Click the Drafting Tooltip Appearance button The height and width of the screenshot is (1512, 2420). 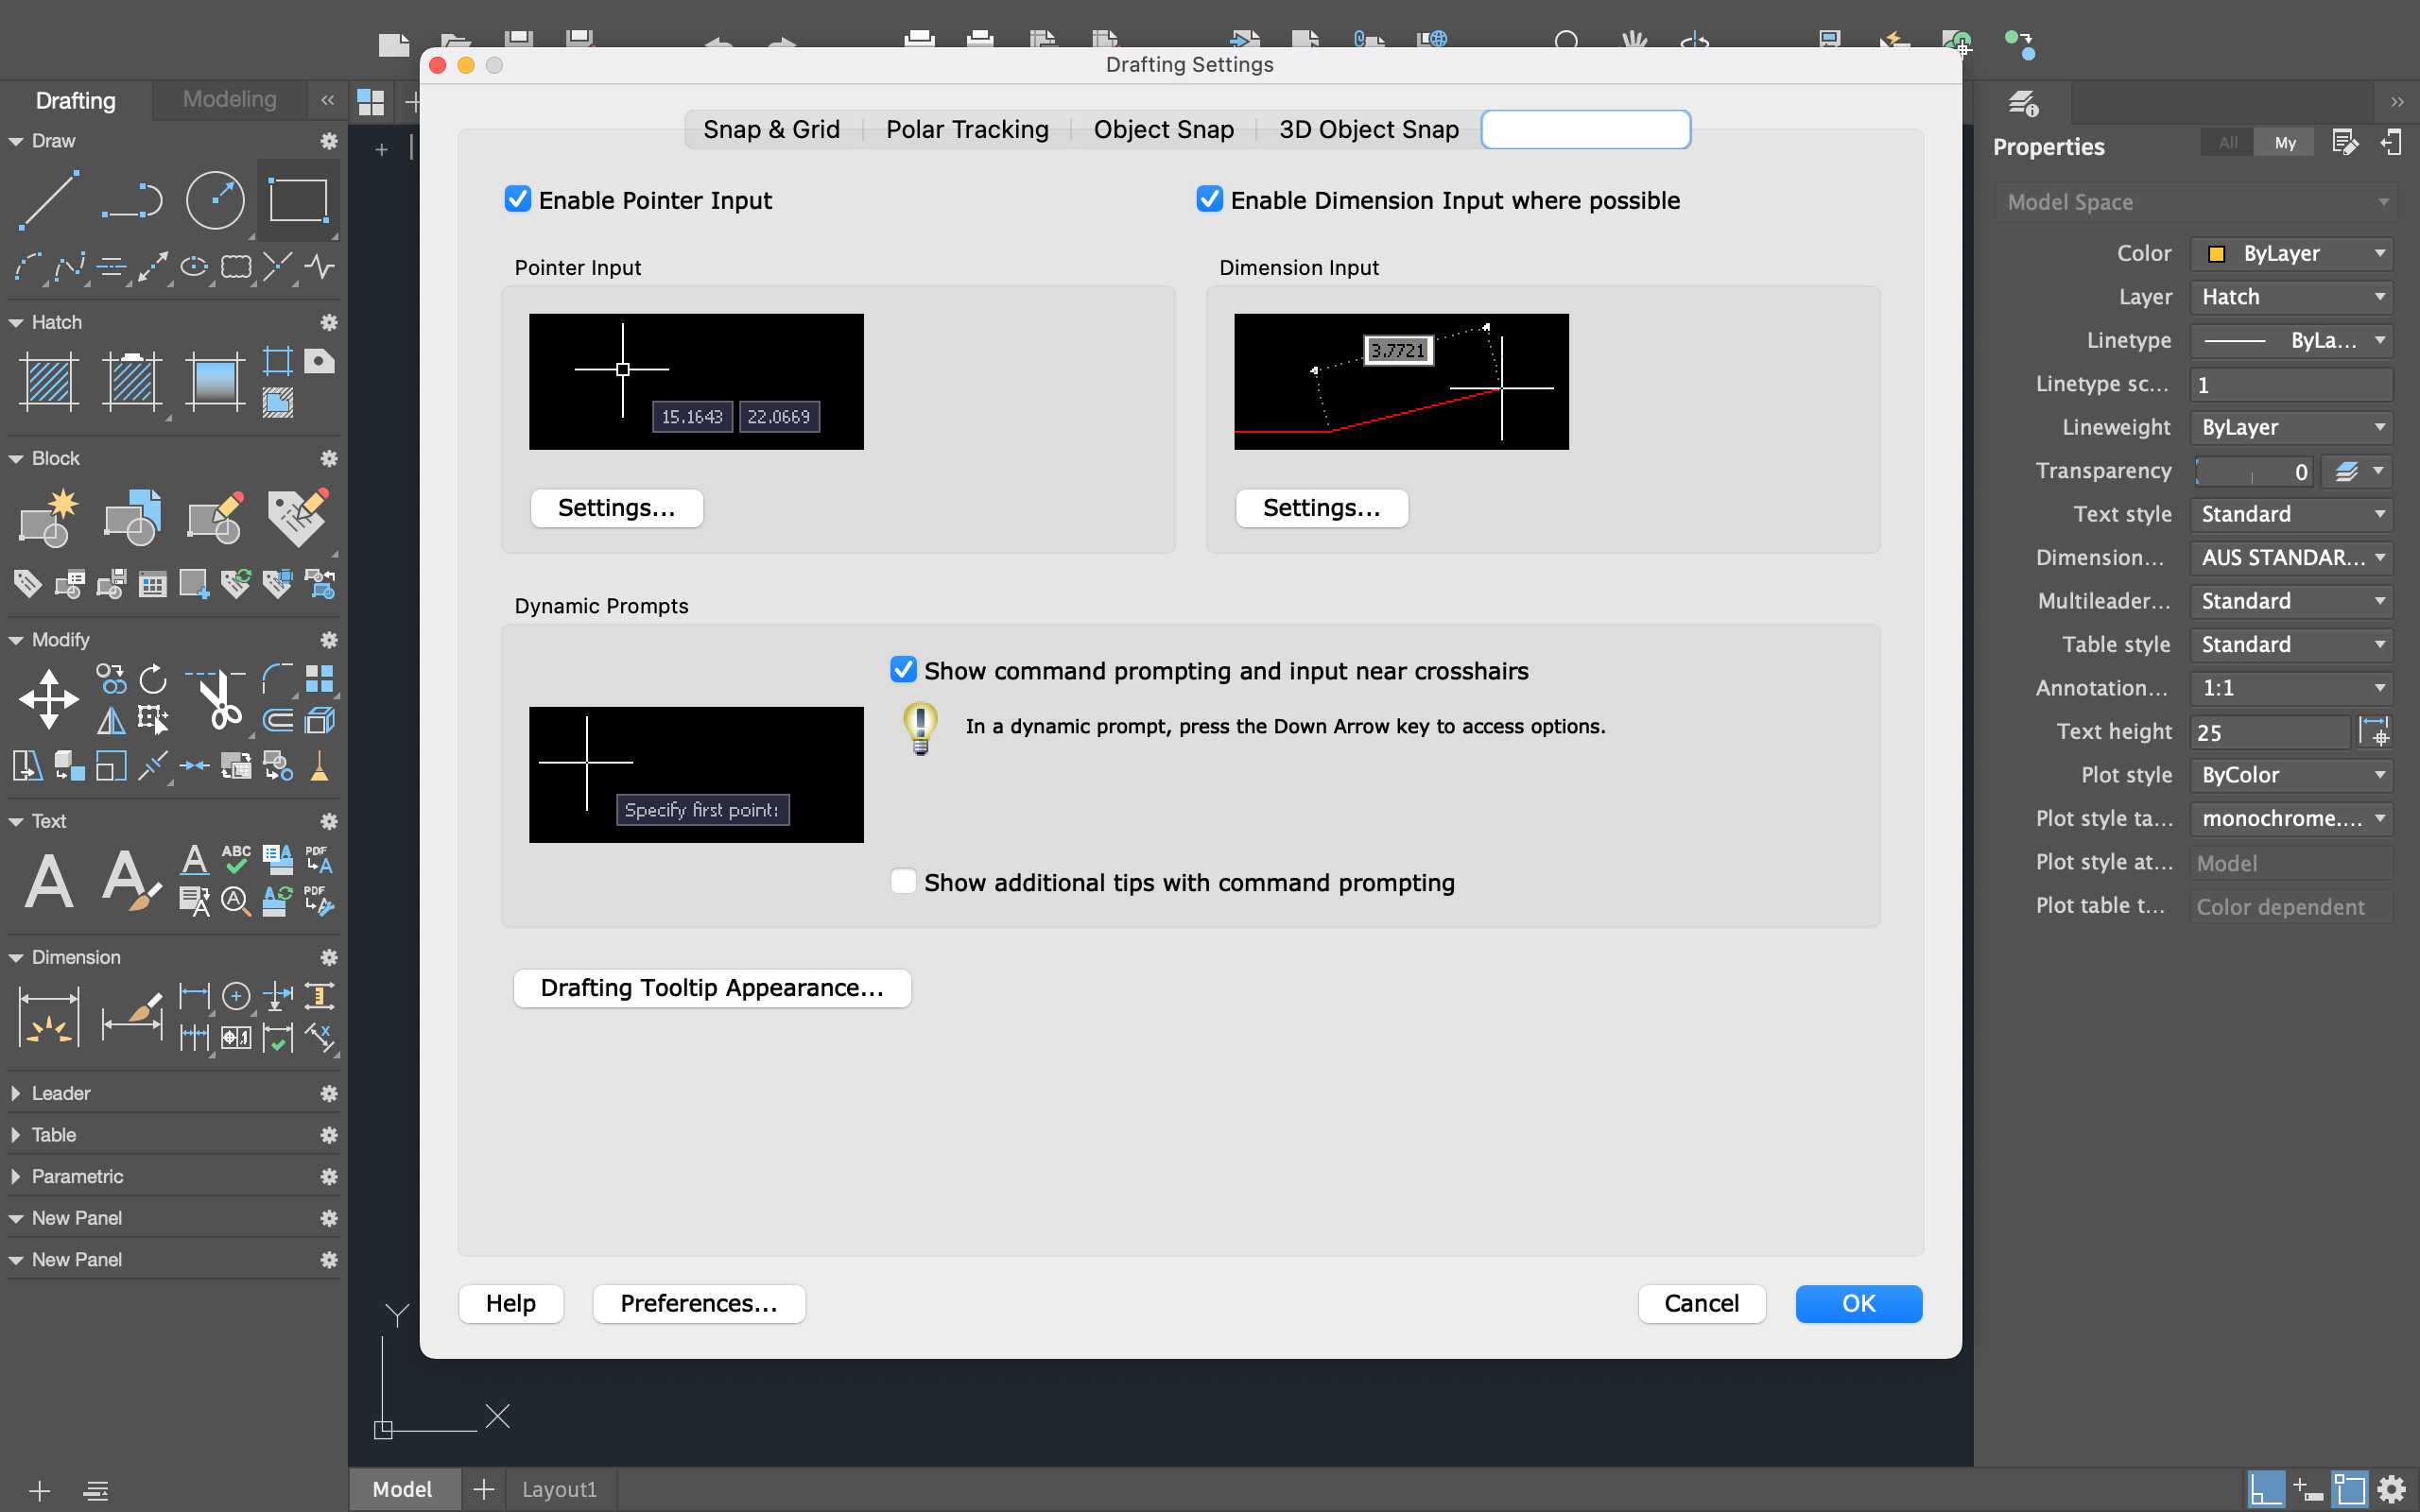tap(711, 987)
